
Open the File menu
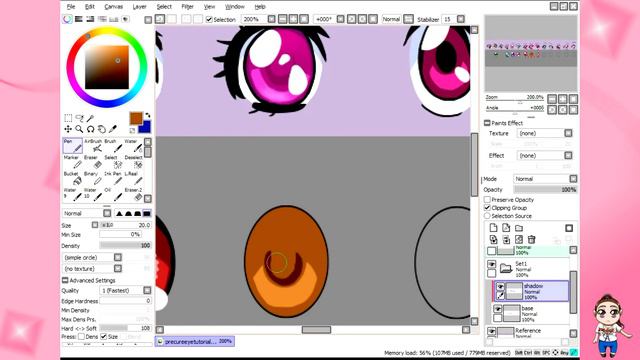point(71,7)
